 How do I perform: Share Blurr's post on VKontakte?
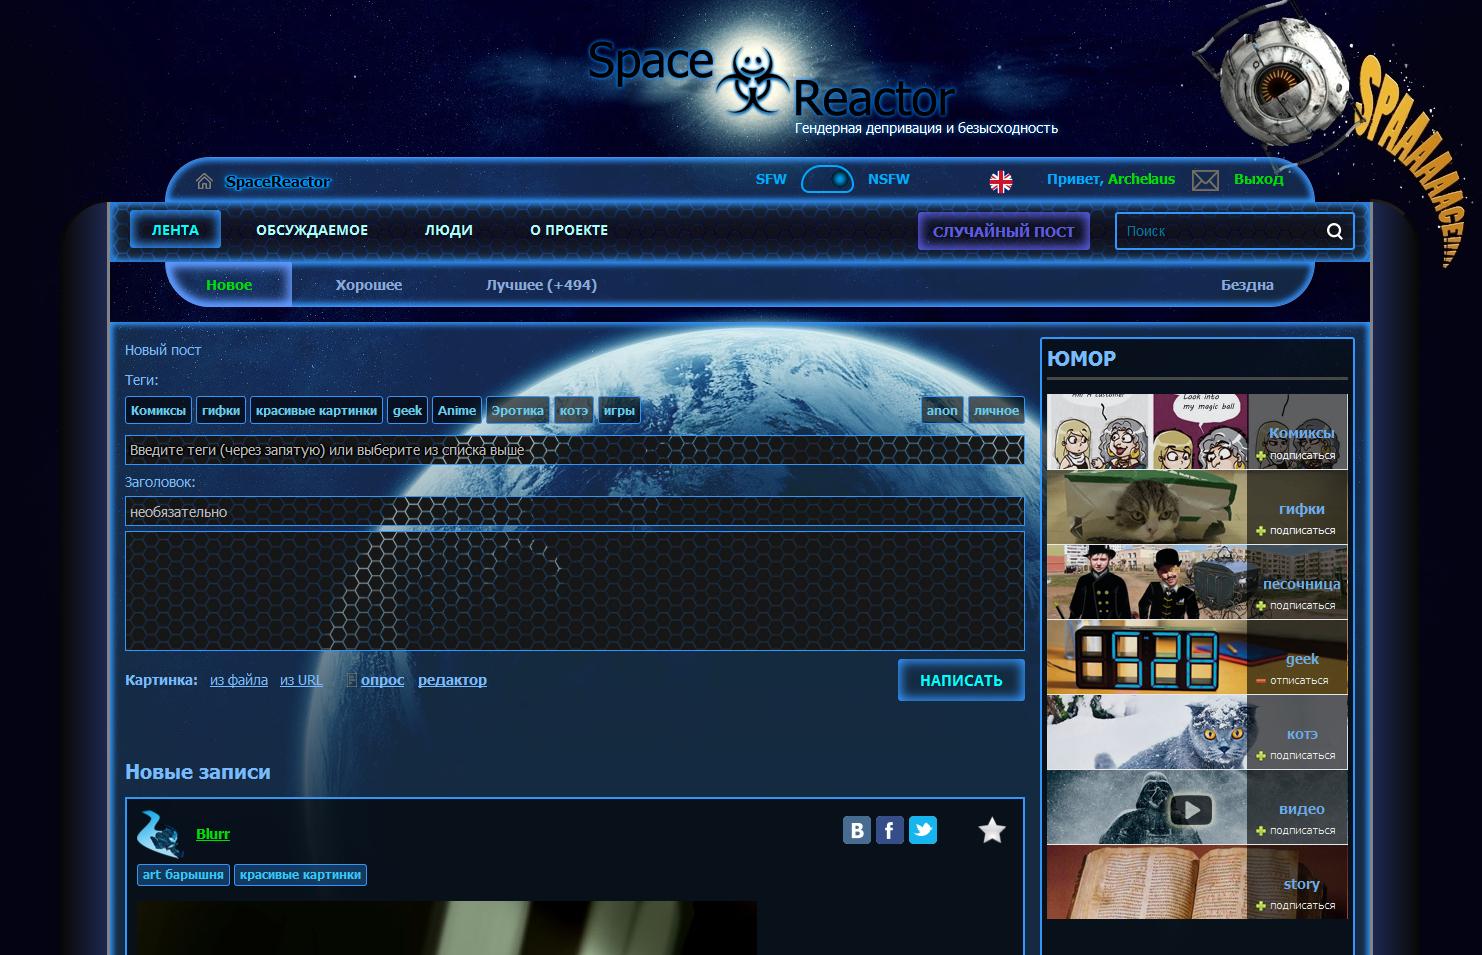click(x=857, y=830)
